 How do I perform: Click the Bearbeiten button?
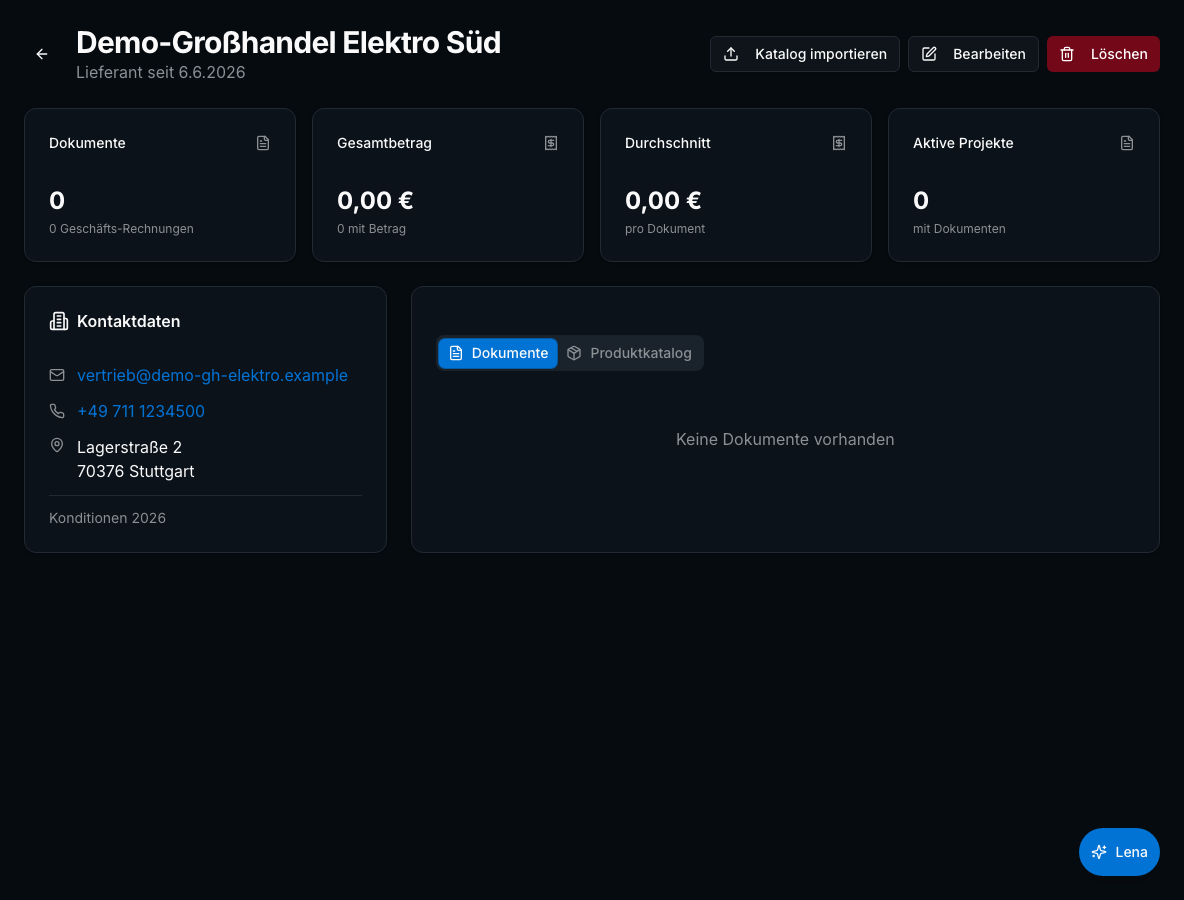[x=973, y=54]
